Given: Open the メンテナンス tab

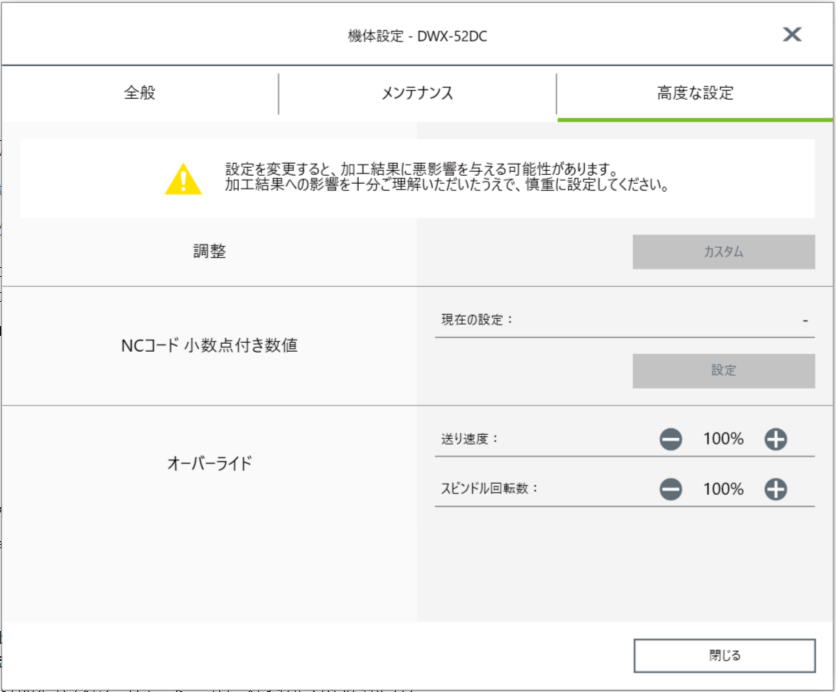Looking at the screenshot, I should pyautogui.click(x=417, y=93).
